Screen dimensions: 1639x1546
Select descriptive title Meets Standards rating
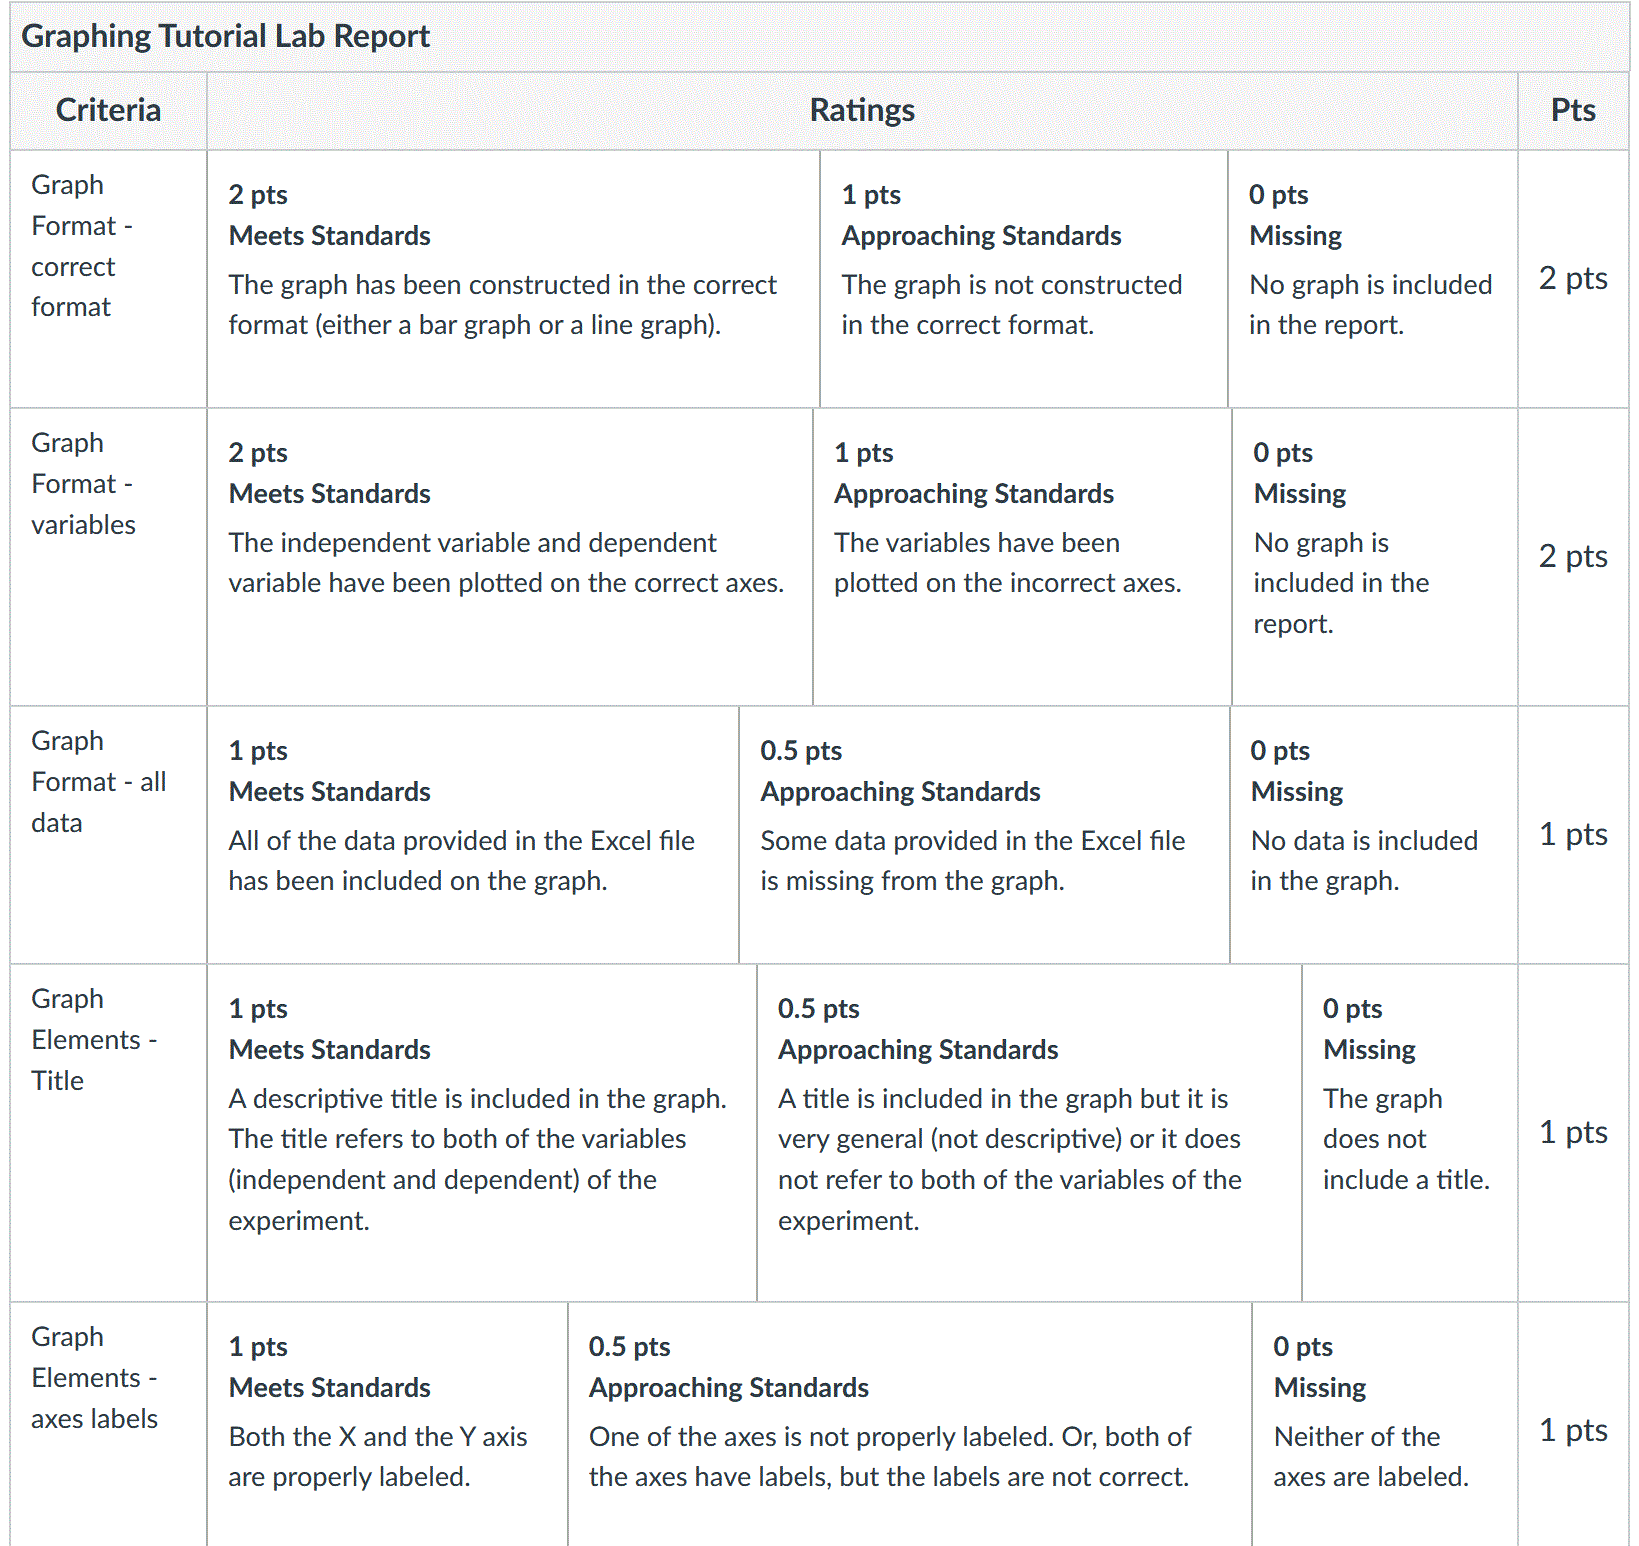click(x=482, y=1133)
